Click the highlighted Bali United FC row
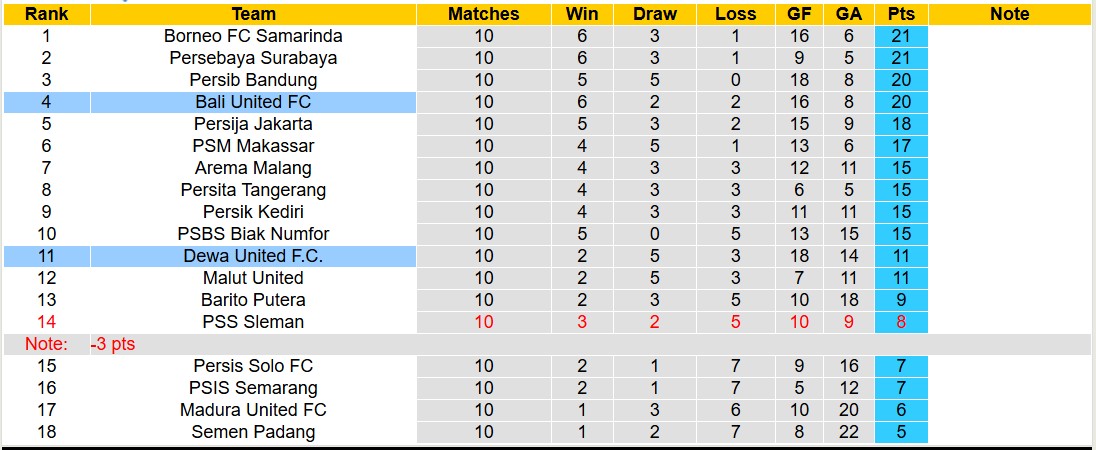The width and height of the screenshot is (1096, 450). (253, 102)
